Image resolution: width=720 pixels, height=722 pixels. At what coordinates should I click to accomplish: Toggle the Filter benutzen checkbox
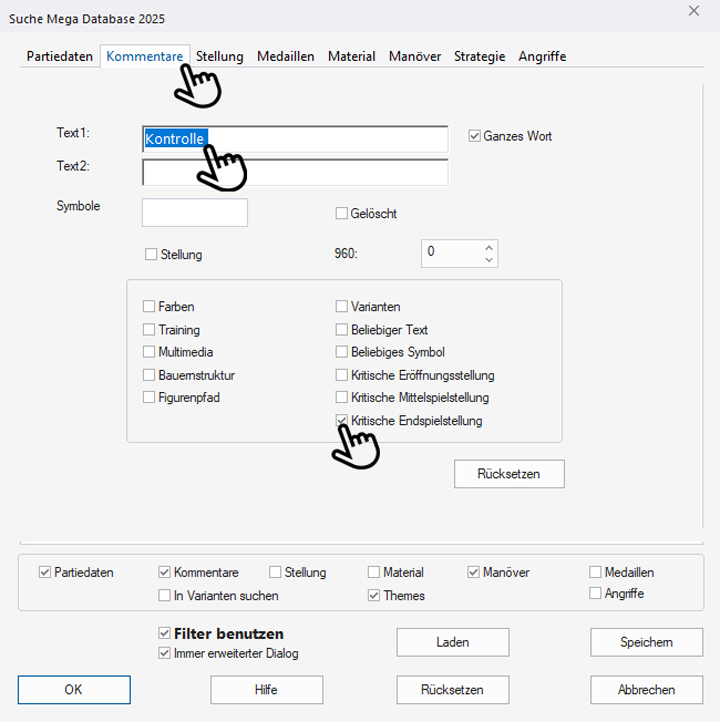(165, 634)
